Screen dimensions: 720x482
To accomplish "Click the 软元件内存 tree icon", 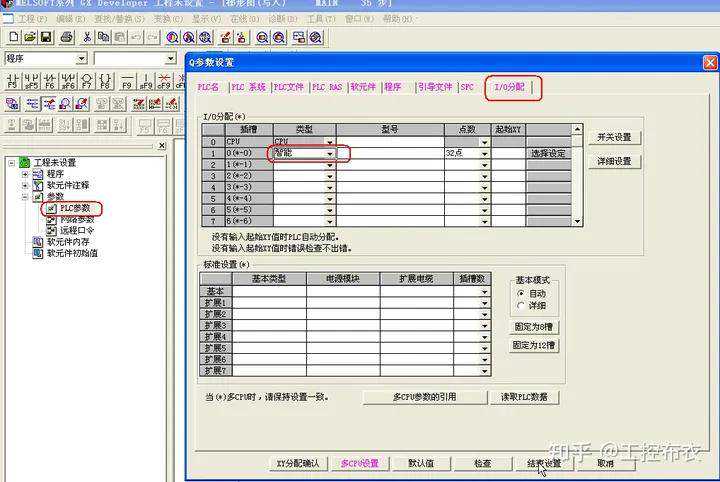I will 38,241.
